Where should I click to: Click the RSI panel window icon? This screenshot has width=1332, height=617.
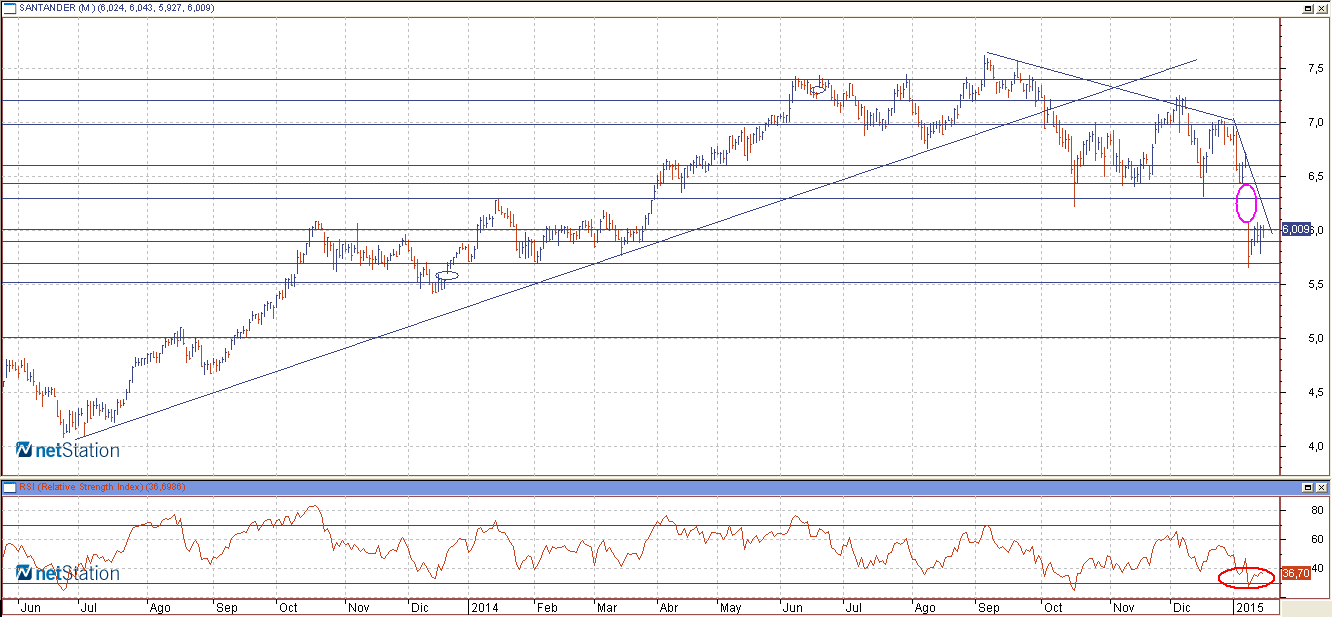click(9, 487)
